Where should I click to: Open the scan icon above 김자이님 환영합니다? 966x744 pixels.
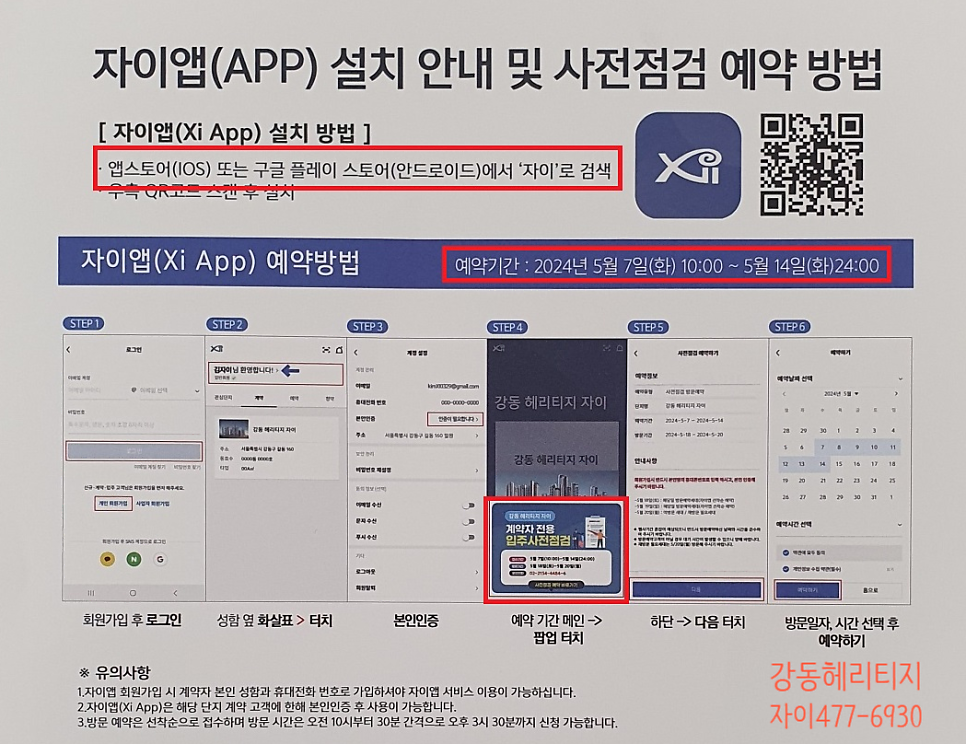(x=326, y=350)
